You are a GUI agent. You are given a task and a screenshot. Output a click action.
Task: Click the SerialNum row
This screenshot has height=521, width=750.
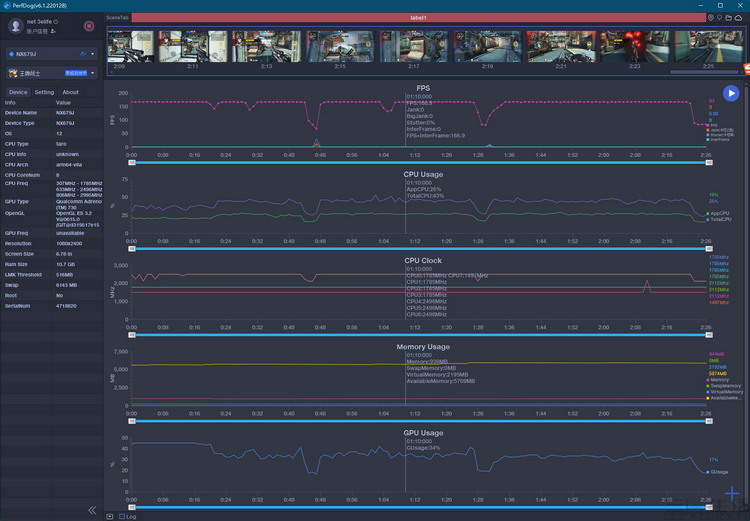52,306
